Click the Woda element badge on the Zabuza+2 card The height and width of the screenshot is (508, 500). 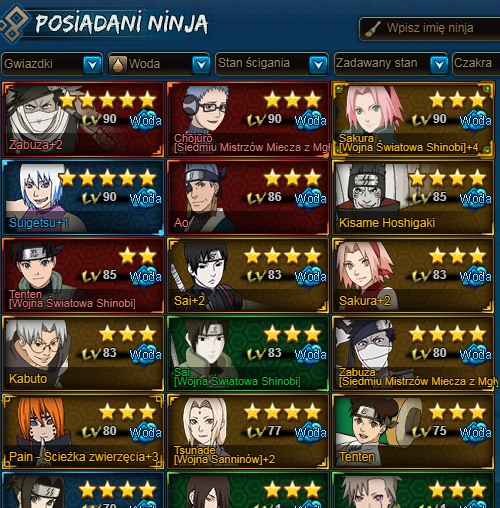coord(145,121)
